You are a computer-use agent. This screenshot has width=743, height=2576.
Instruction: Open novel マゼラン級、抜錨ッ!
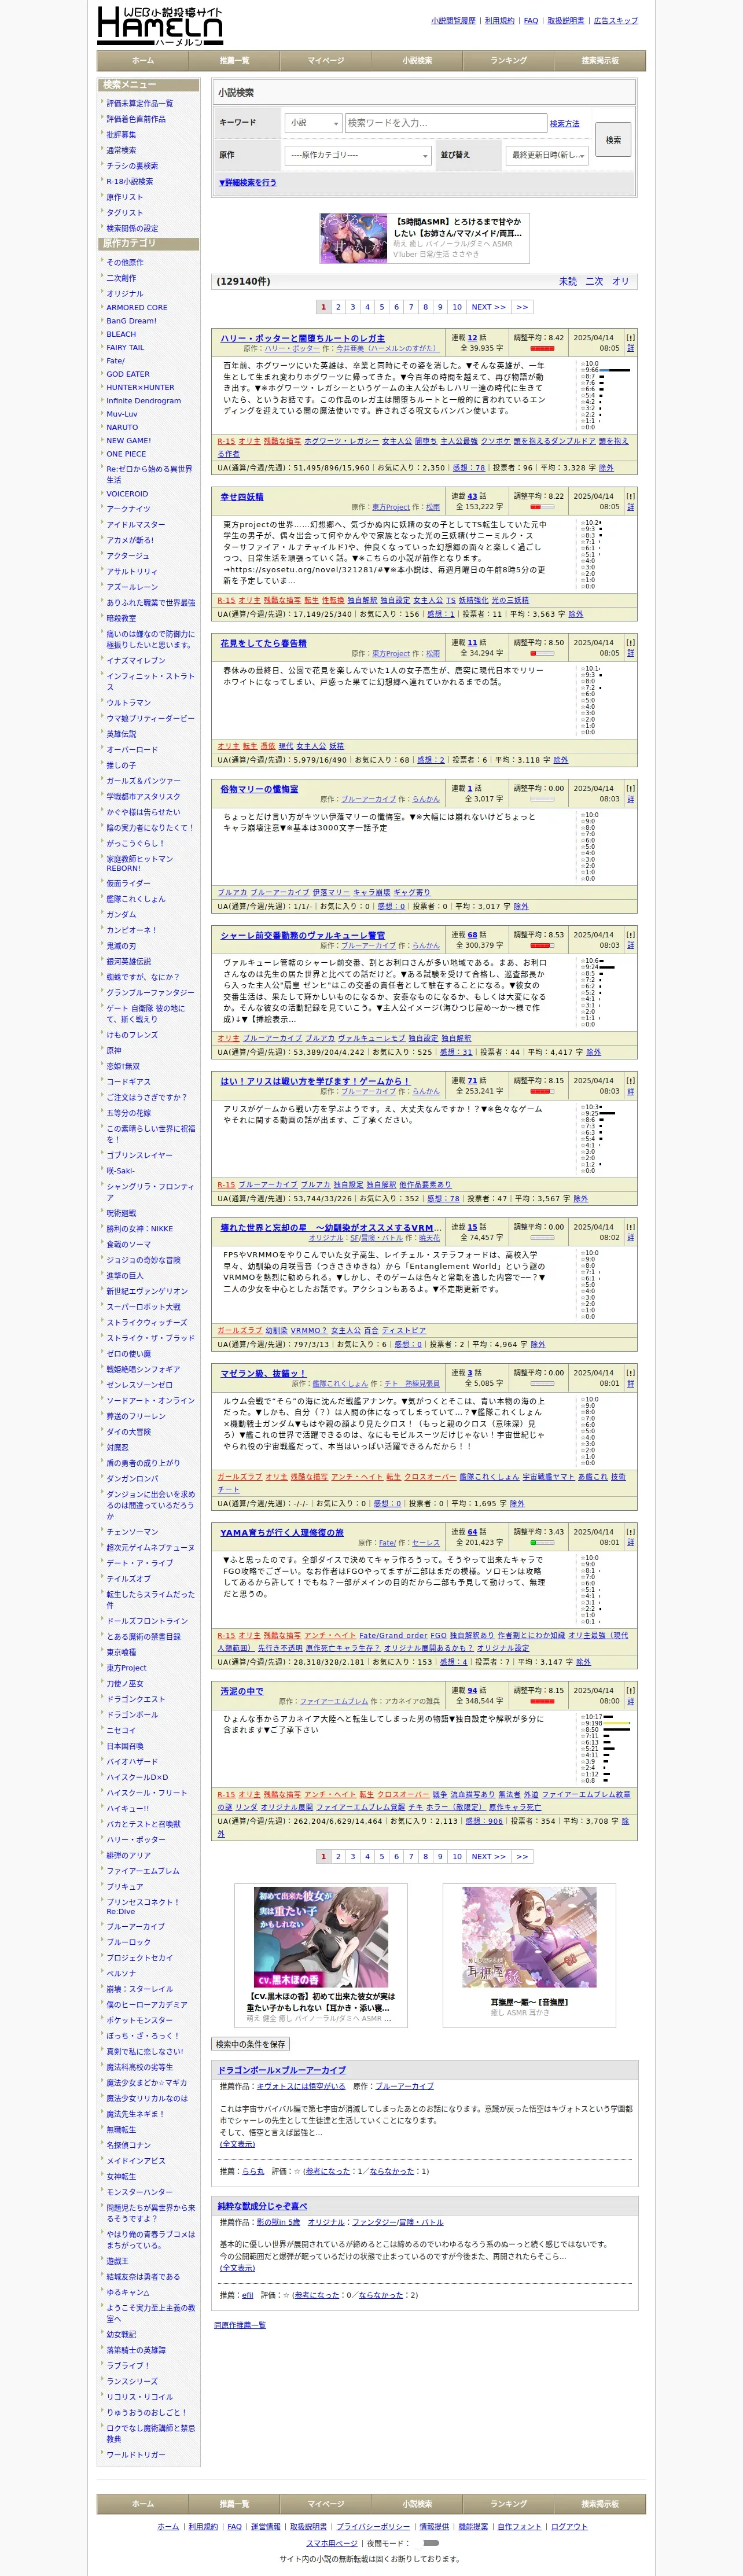263,1373
